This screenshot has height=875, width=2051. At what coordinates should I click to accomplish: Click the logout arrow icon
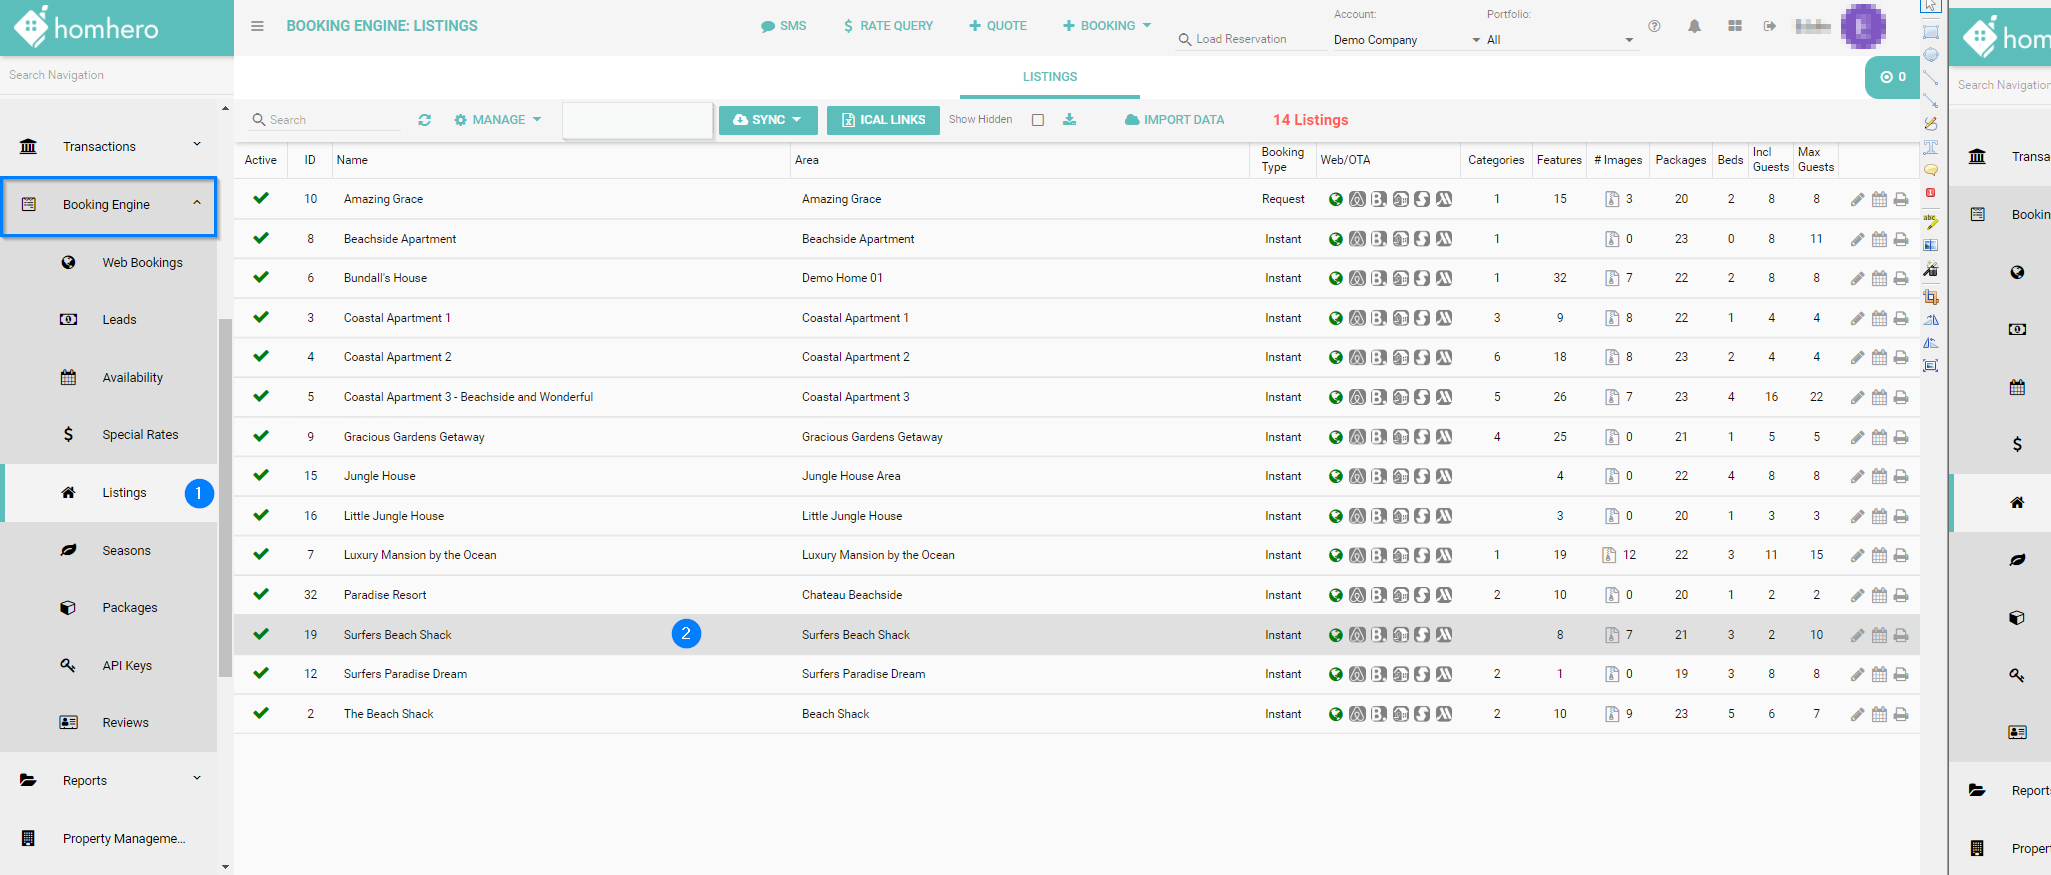click(1769, 26)
